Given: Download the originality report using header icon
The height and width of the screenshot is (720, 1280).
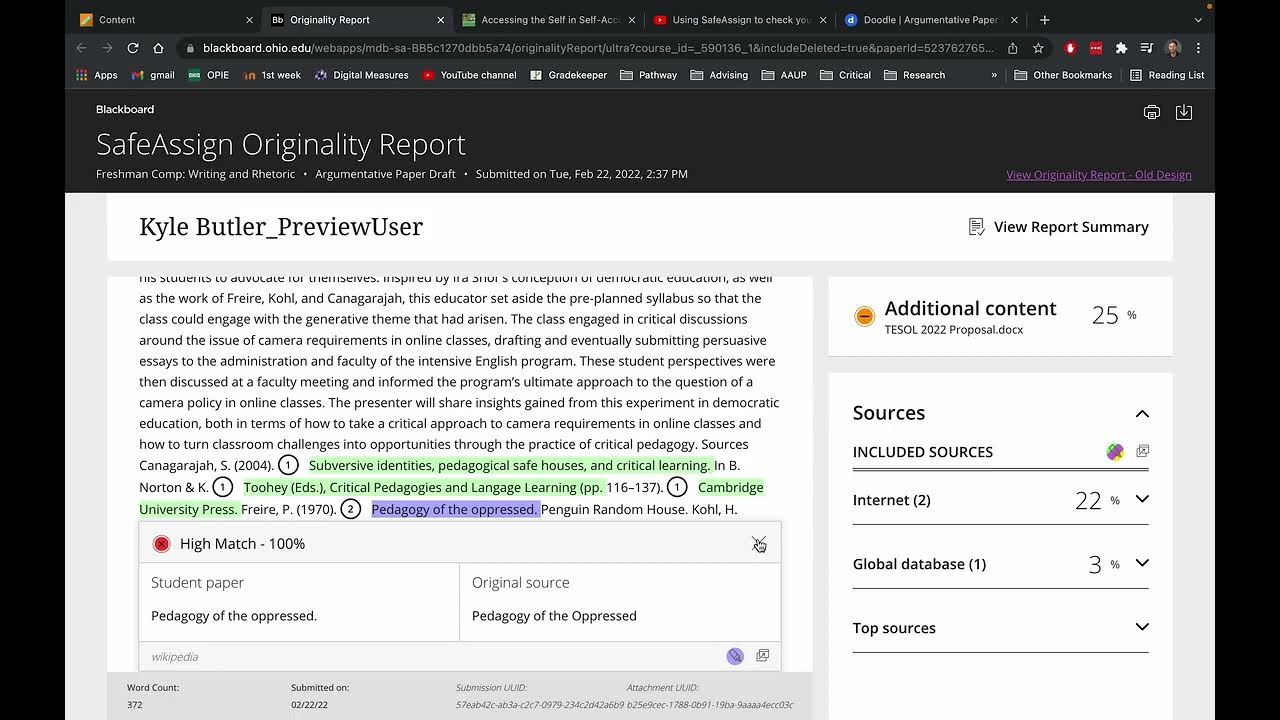Looking at the screenshot, I should (x=1184, y=112).
